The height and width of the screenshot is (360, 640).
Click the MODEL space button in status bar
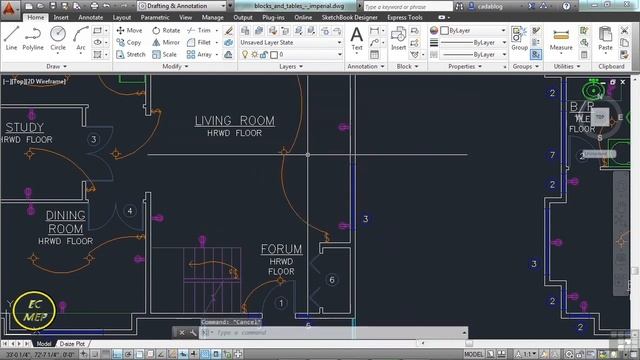[473, 354]
